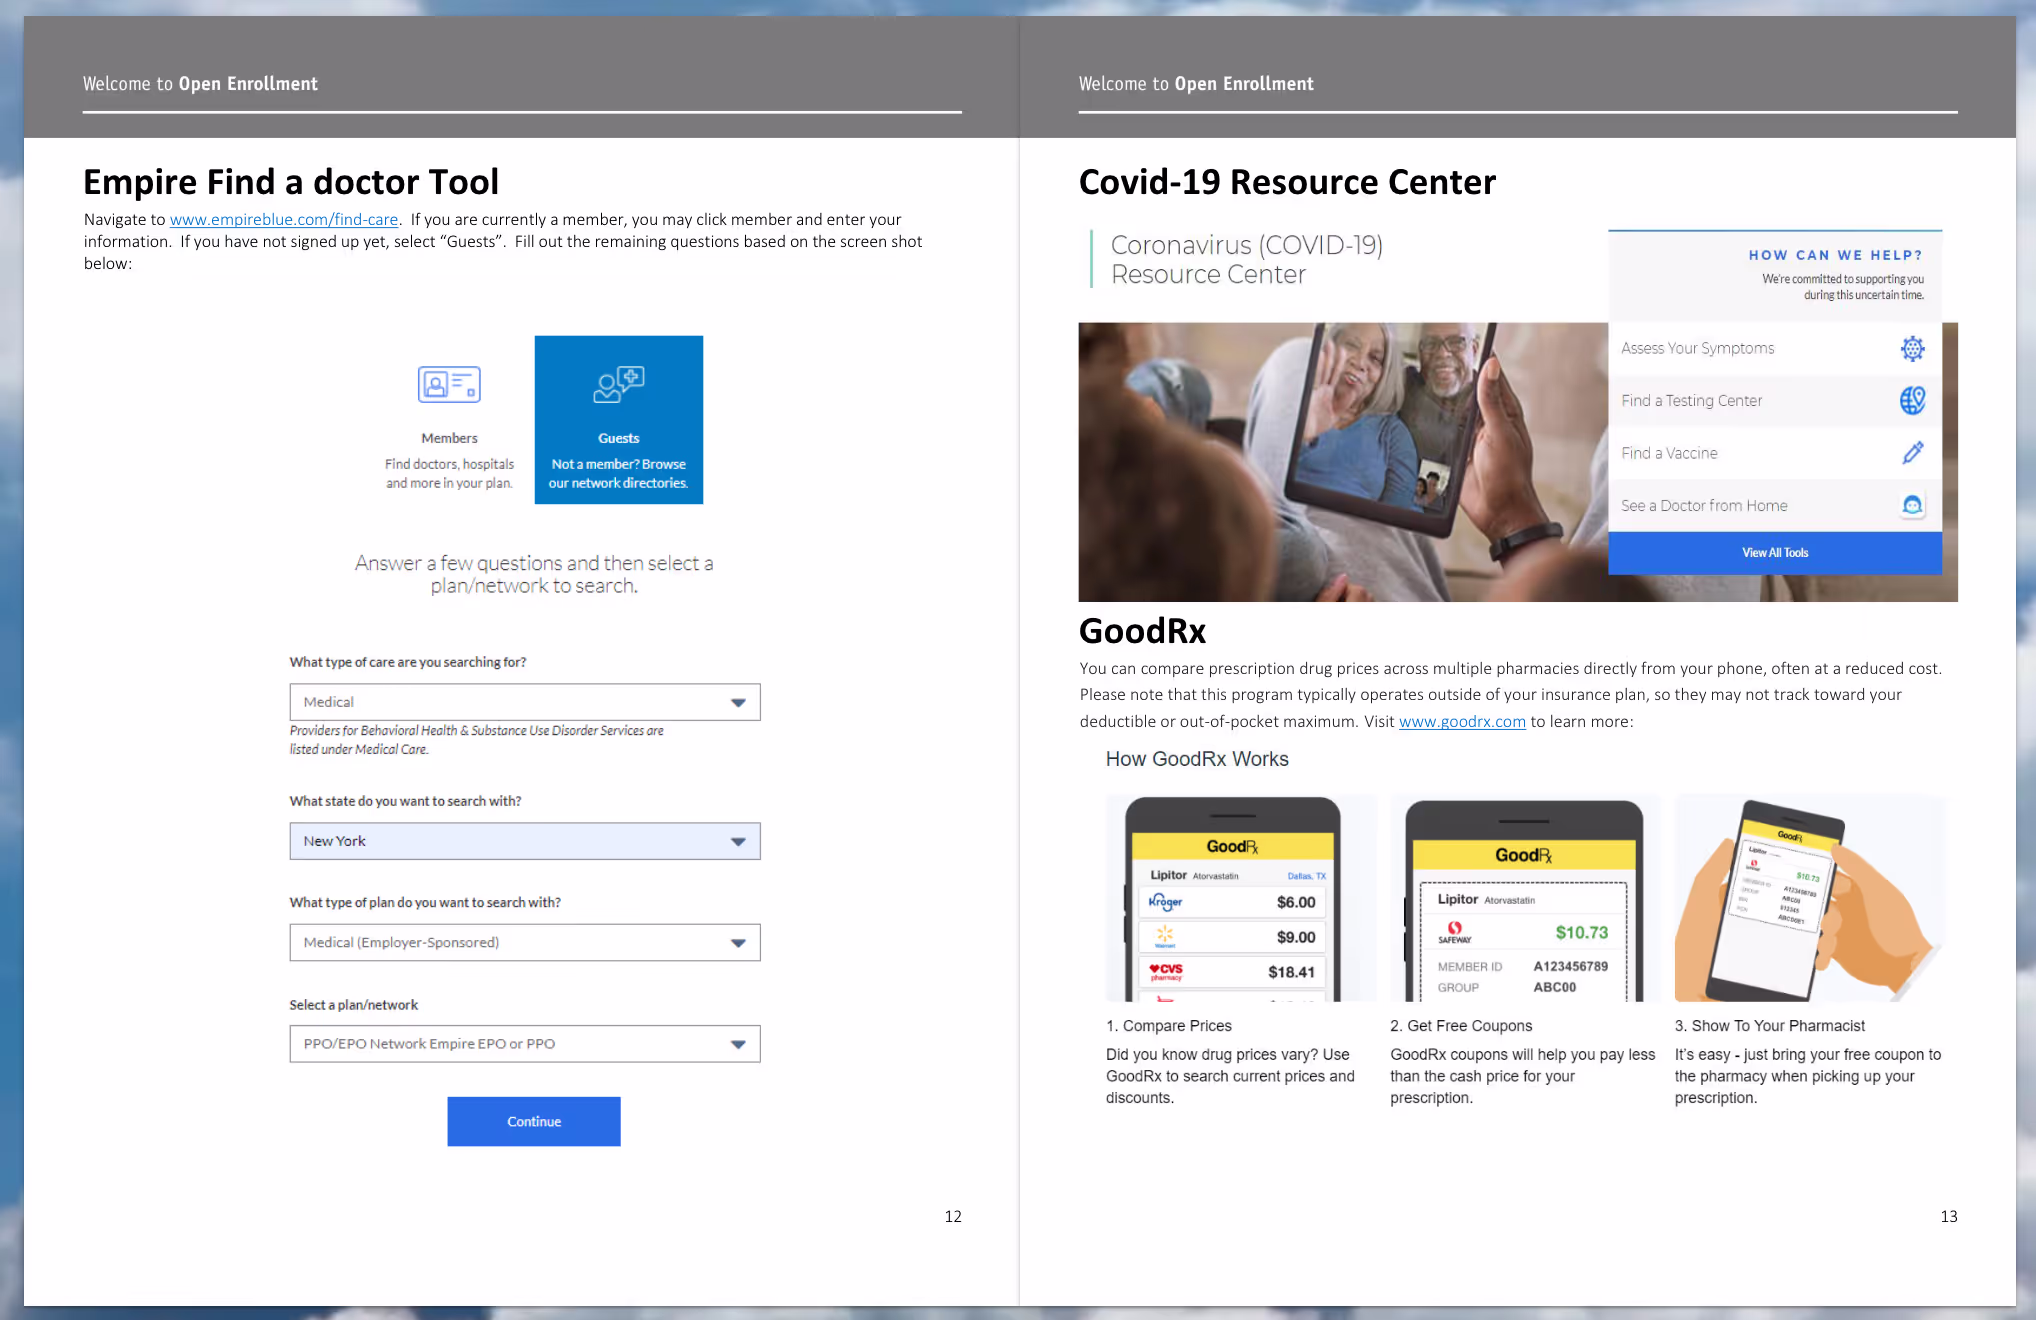The height and width of the screenshot is (1320, 2036).
Task: Open the www.goodrx.com link
Action: pyautogui.click(x=1462, y=721)
